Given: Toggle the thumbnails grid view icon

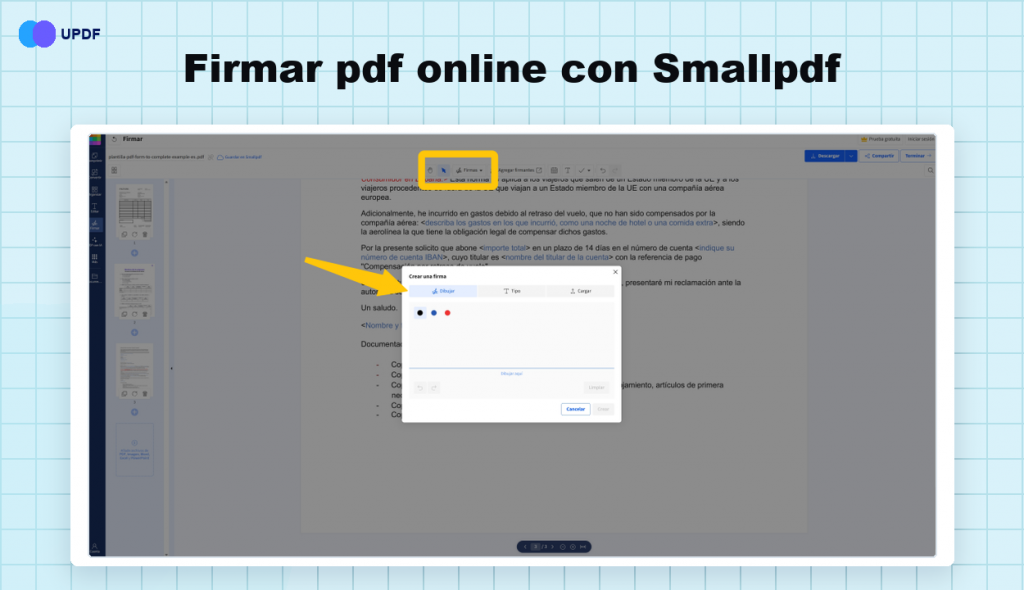Looking at the screenshot, I should click(x=114, y=171).
